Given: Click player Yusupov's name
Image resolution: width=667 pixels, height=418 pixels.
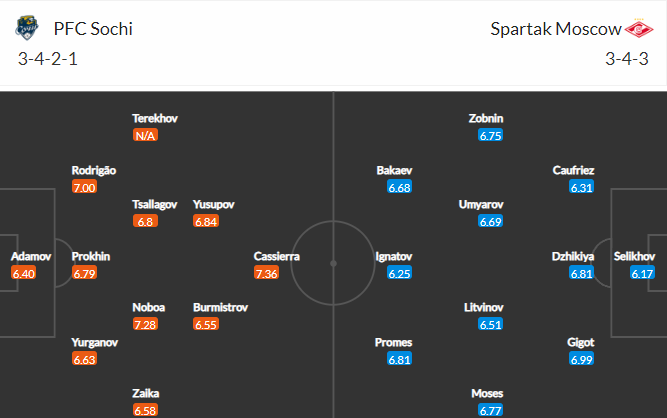Looking at the screenshot, I should pos(214,204).
